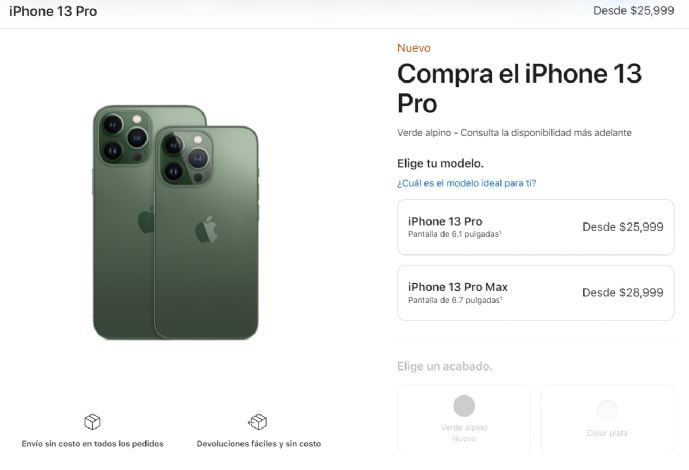The image size is (689, 470).
Task: Choose the Verde alpino finish
Action: tap(464, 419)
